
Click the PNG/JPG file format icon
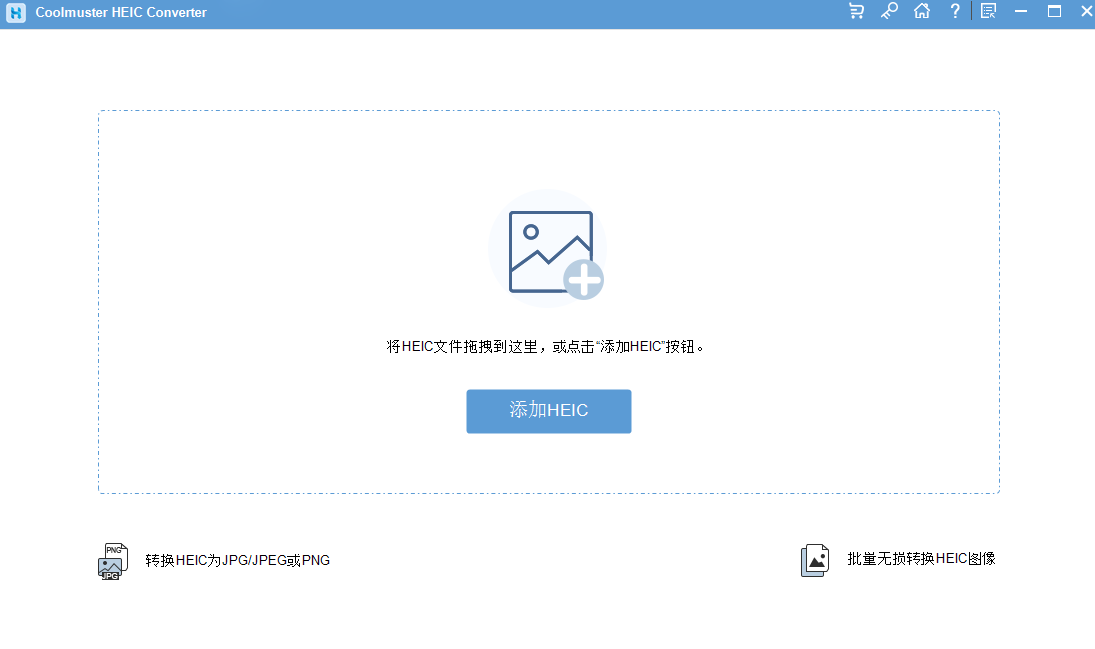tap(111, 561)
